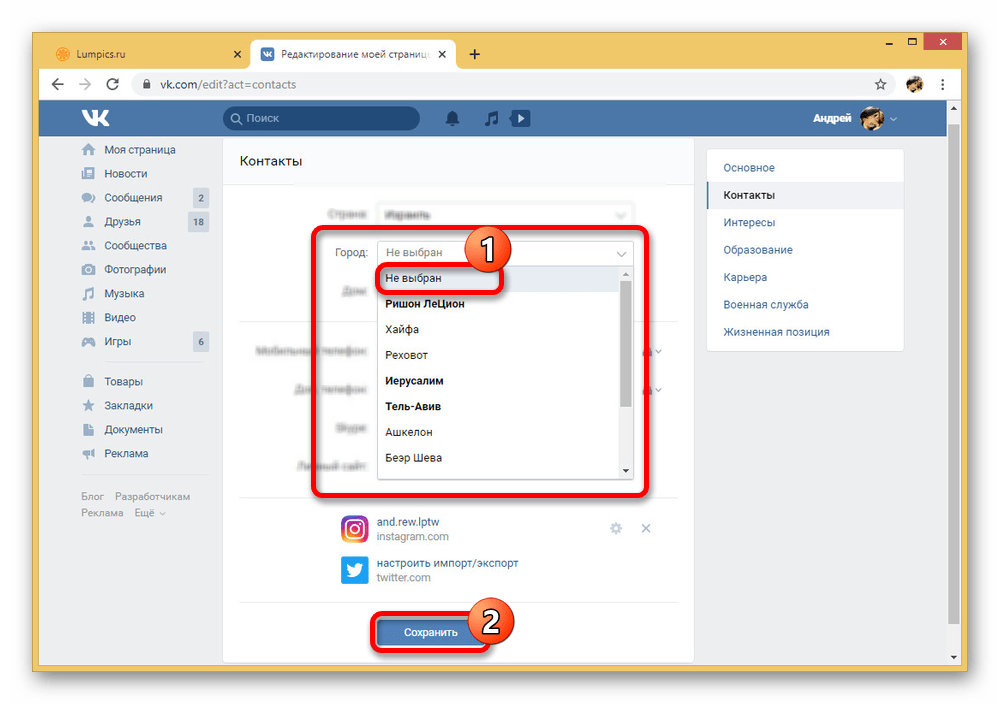1000x704 pixels.
Task: Switch to Жизненная позиция tab
Action: point(805,332)
